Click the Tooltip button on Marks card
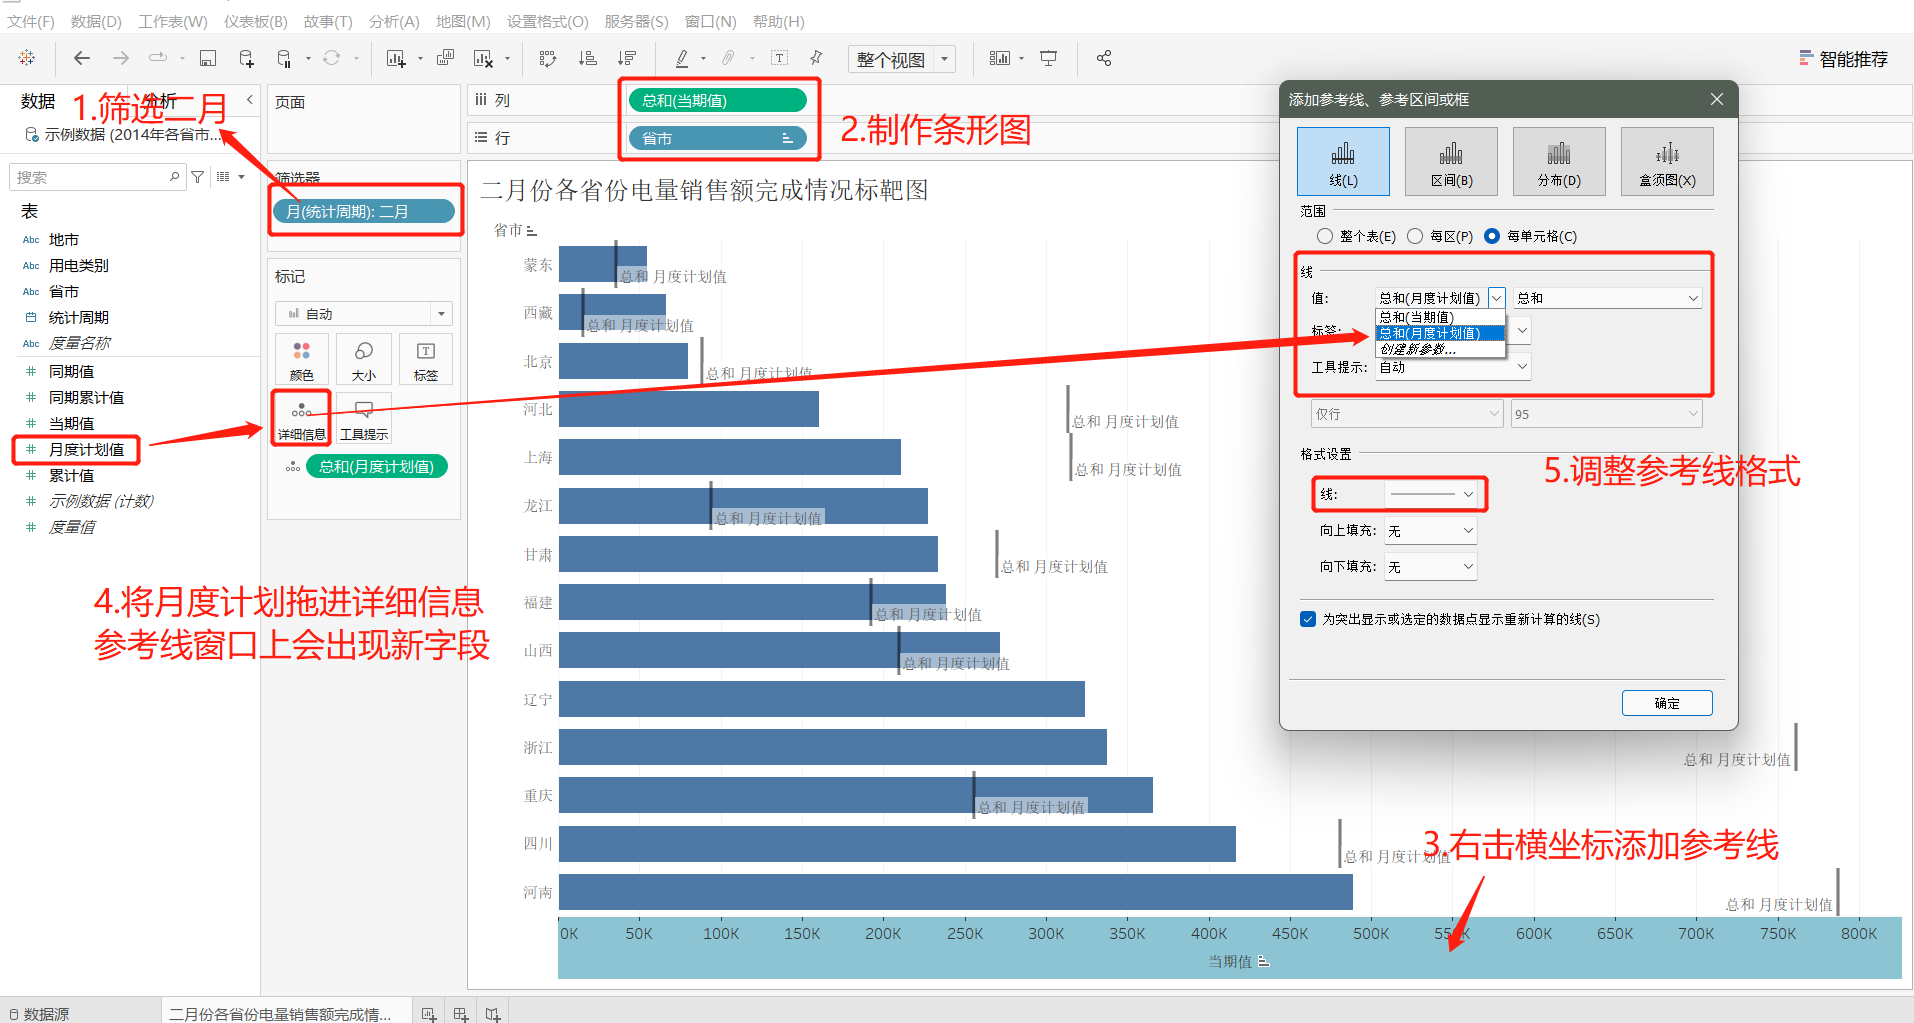 (x=364, y=418)
